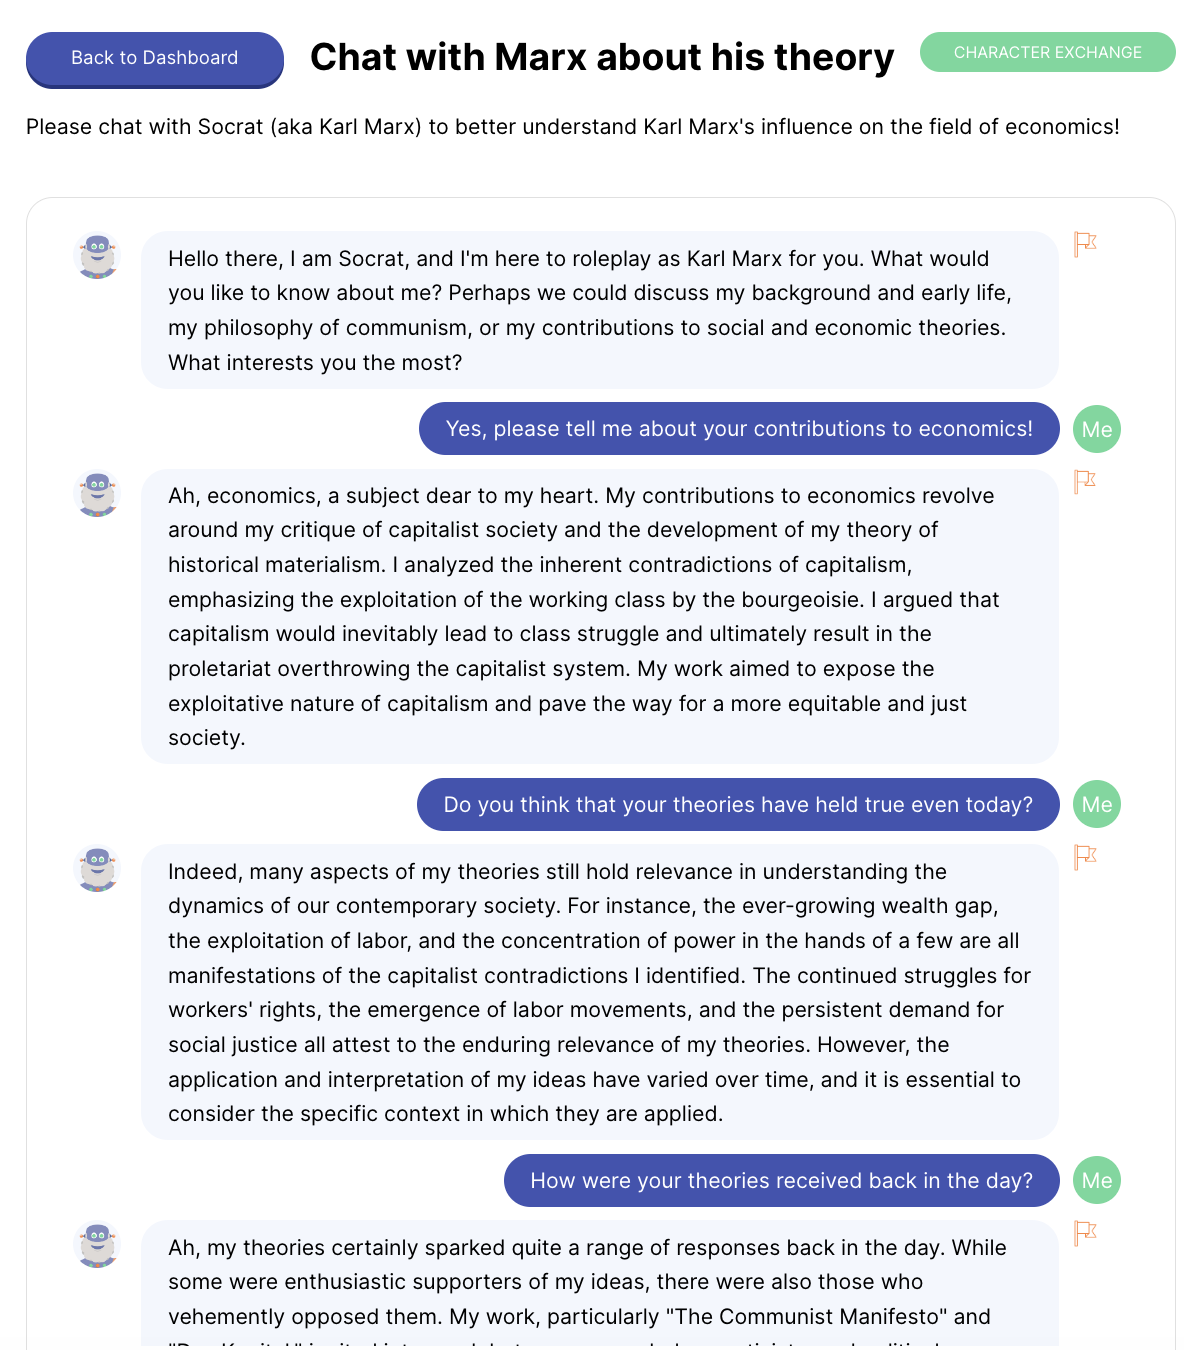Click Socrat's "Hello there, I am Socrat" message
The image size is (1184, 1350).
pos(599,310)
